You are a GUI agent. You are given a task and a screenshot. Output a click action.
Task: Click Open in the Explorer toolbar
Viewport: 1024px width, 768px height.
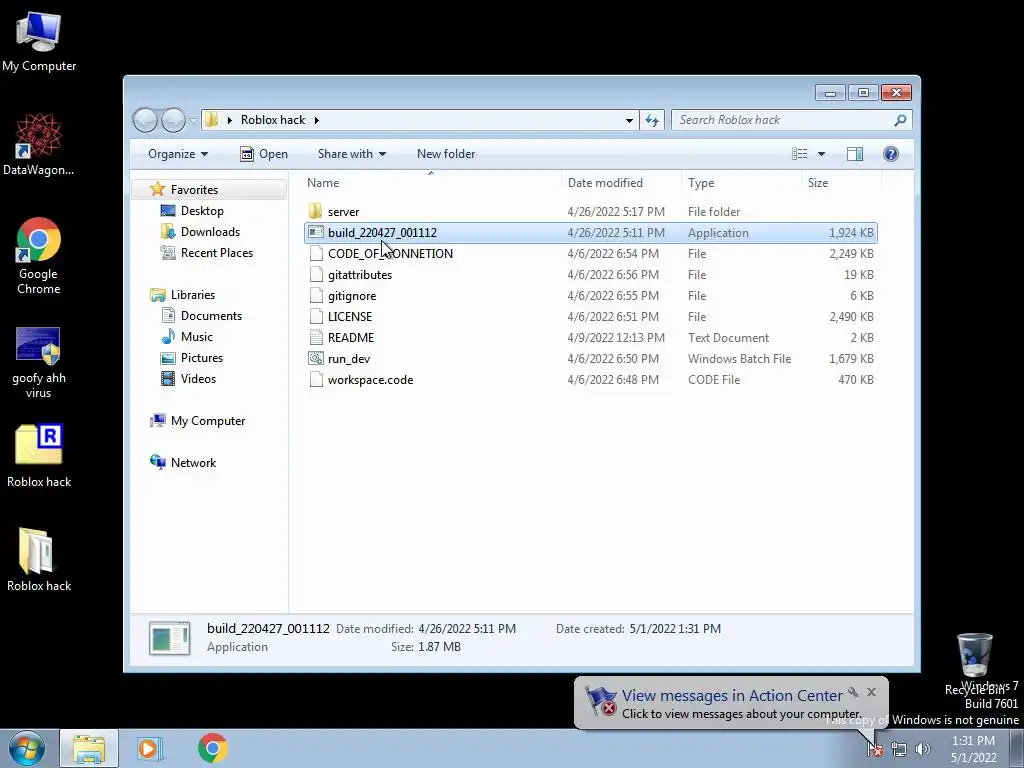[264, 153]
